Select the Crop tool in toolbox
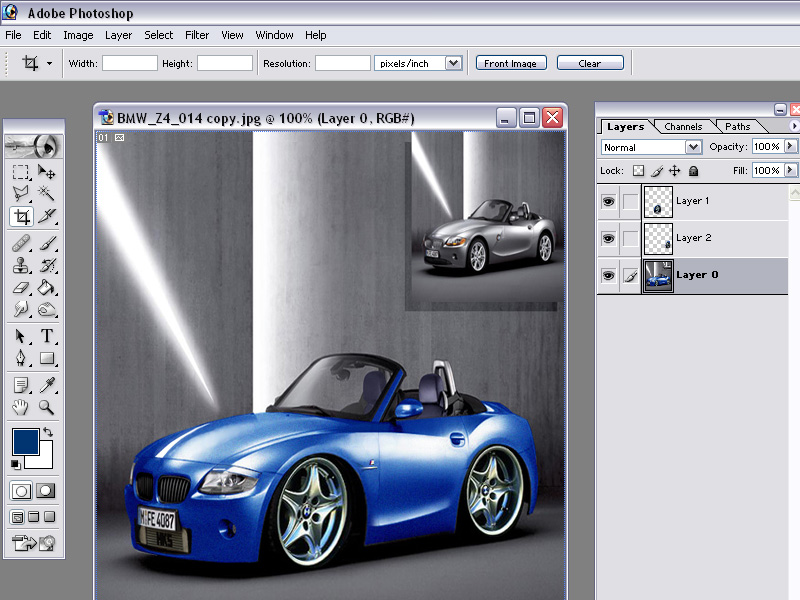The width and height of the screenshot is (800, 600). (x=21, y=216)
